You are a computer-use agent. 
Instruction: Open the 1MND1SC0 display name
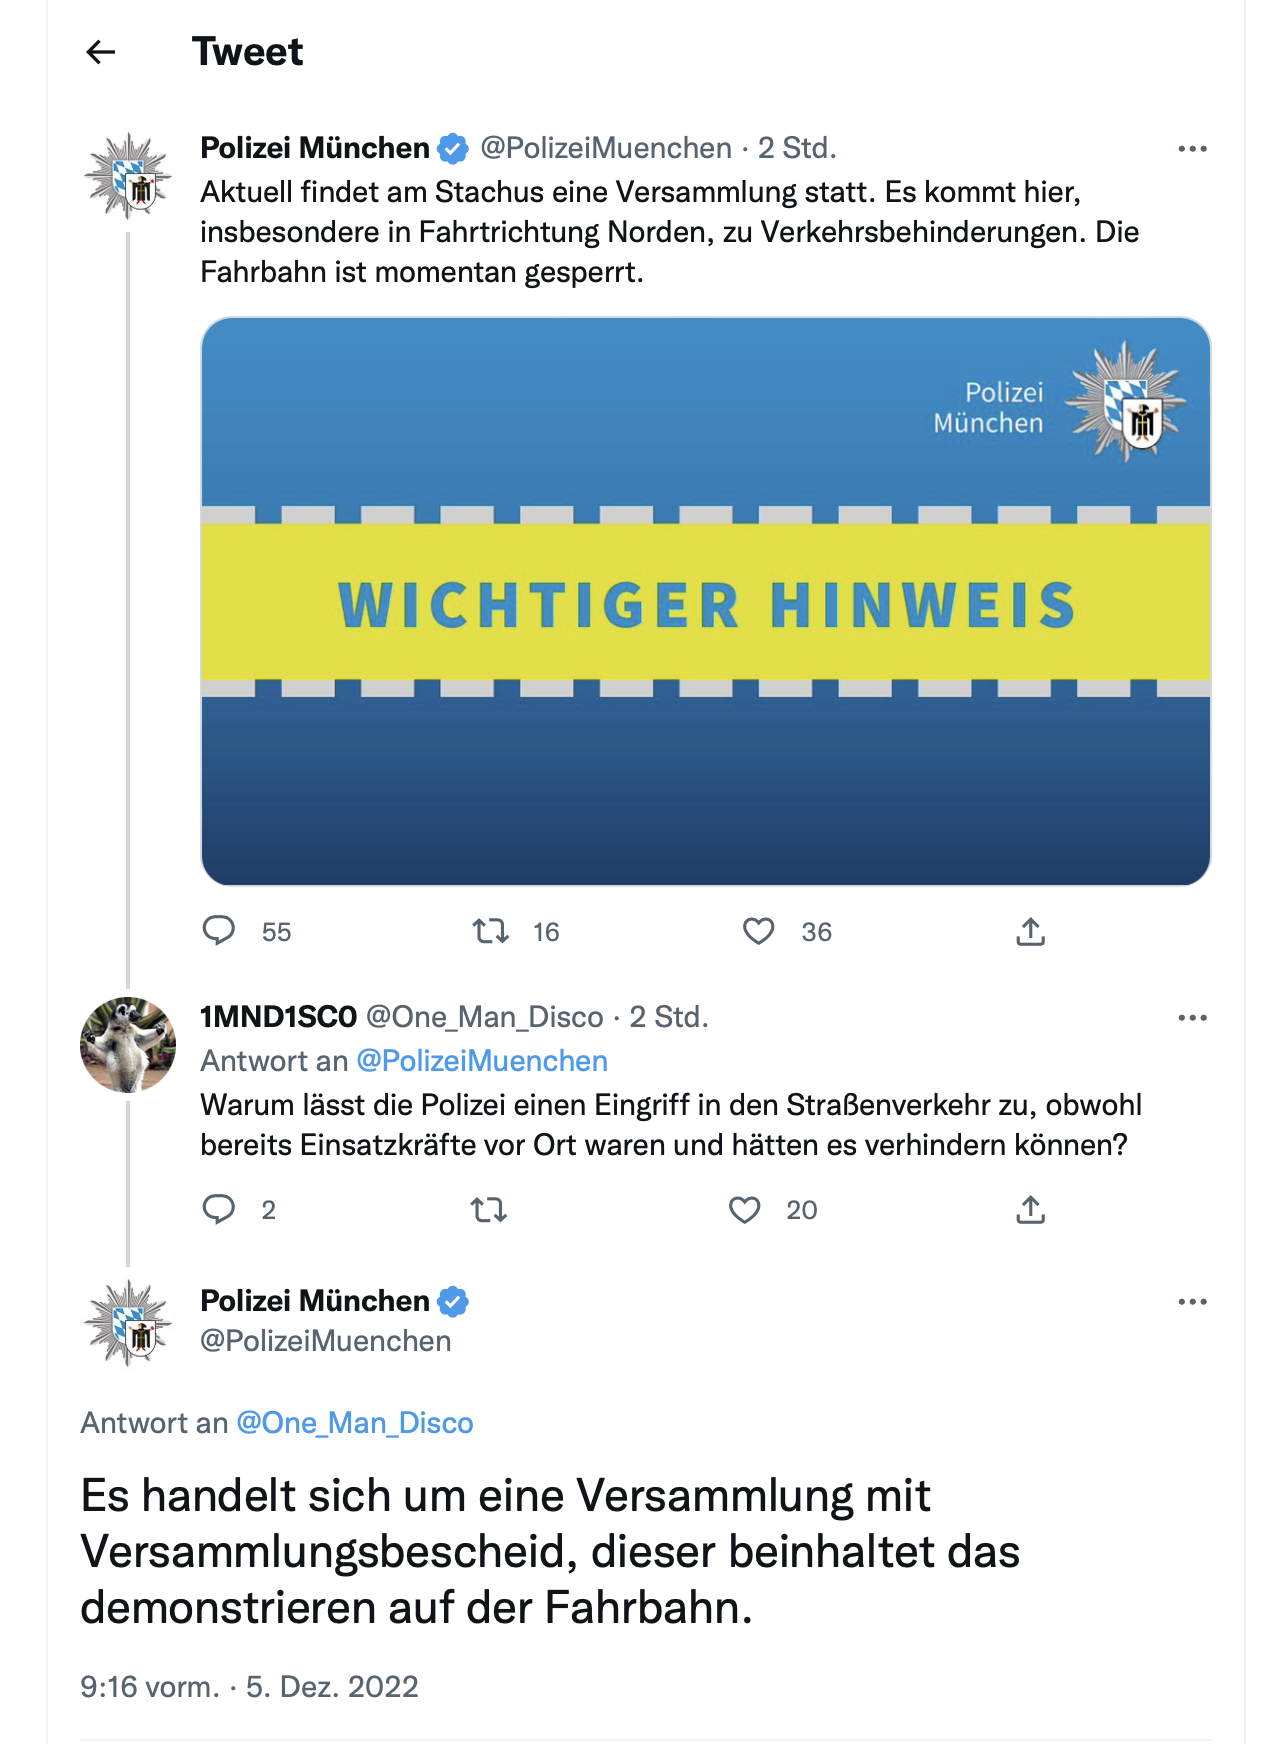click(278, 1017)
